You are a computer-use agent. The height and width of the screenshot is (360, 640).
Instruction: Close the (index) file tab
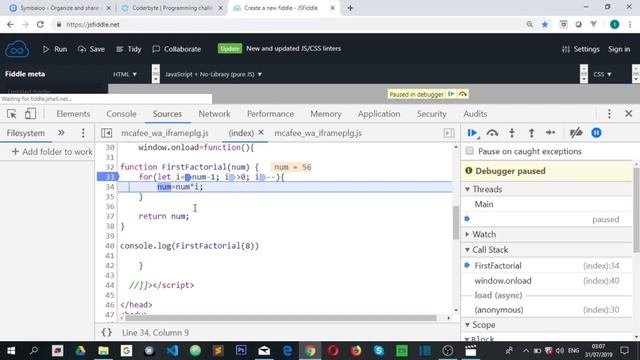click(261, 133)
